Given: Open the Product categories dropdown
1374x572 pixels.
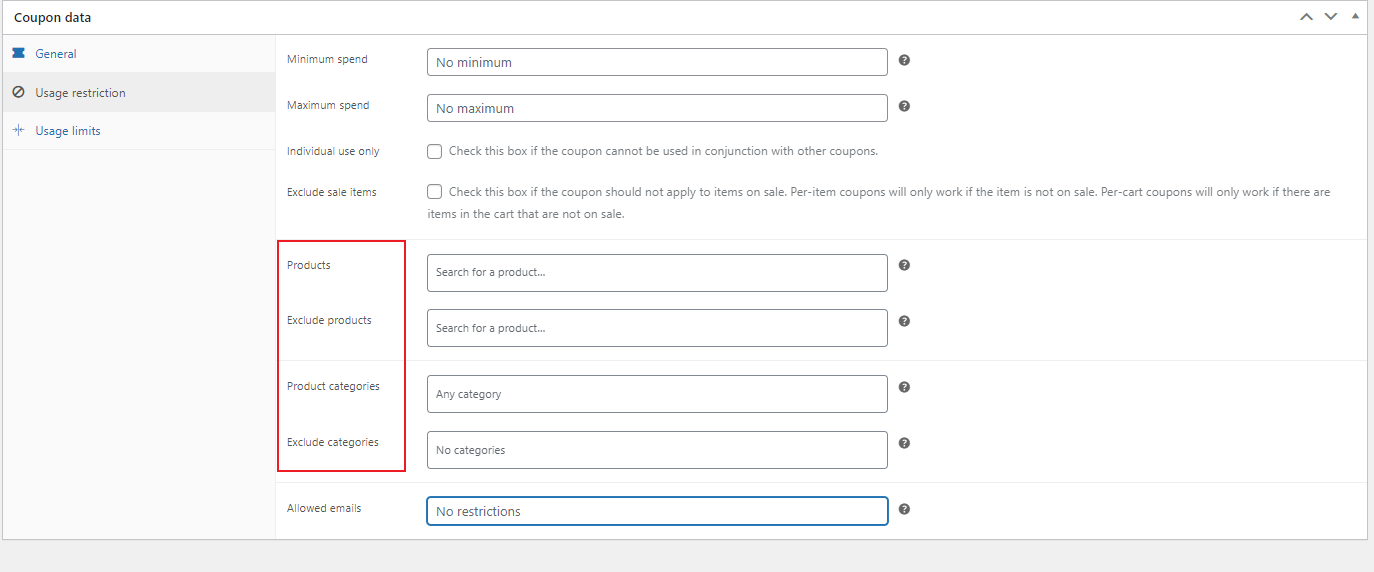Looking at the screenshot, I should click(x=657, y=394).
